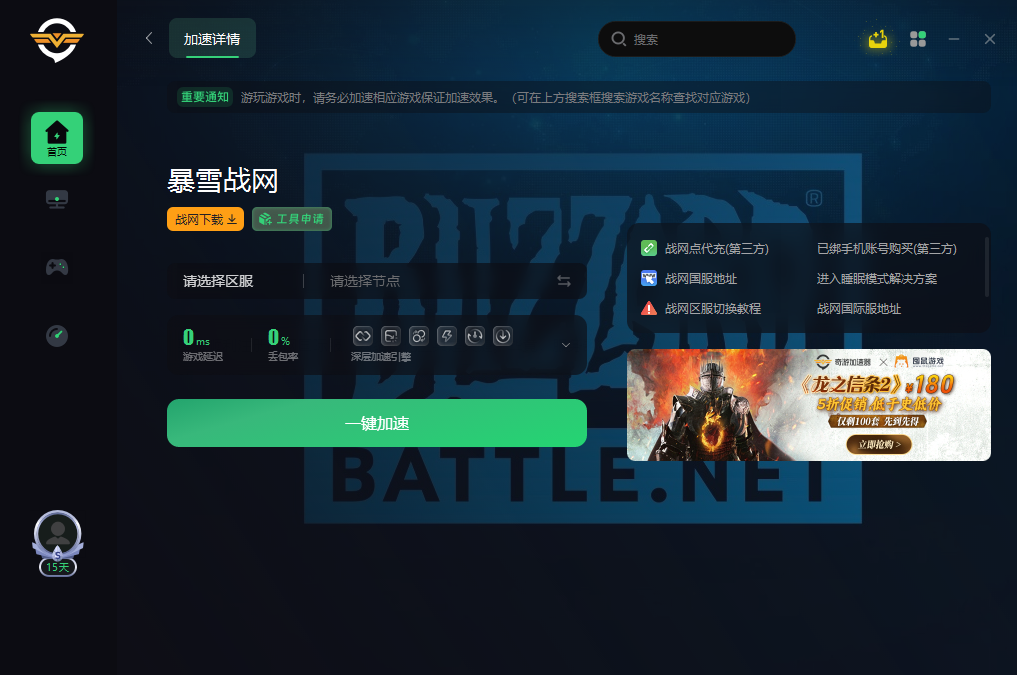
Task: Click the 工具申请 button
Action: point(292,219)
